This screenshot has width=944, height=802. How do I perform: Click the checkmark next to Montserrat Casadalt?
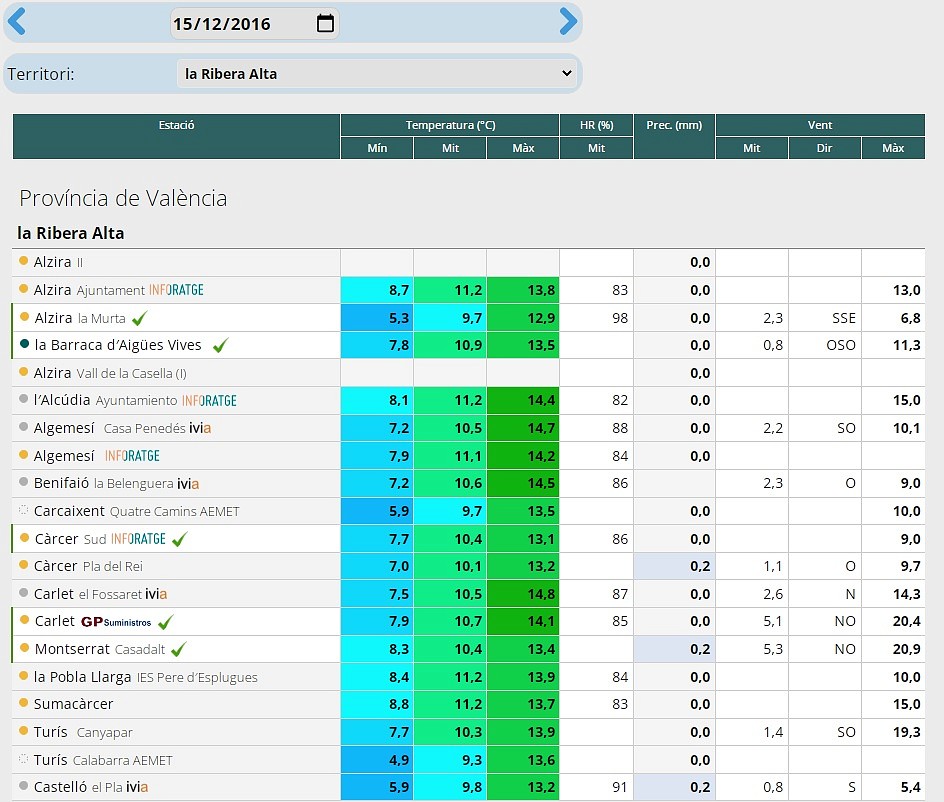click(178, 649)
